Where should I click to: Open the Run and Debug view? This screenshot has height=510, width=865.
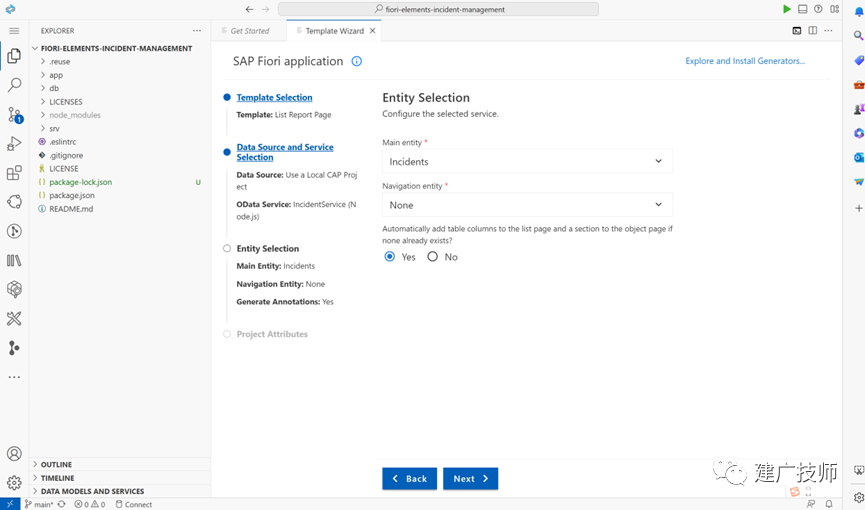14,144
